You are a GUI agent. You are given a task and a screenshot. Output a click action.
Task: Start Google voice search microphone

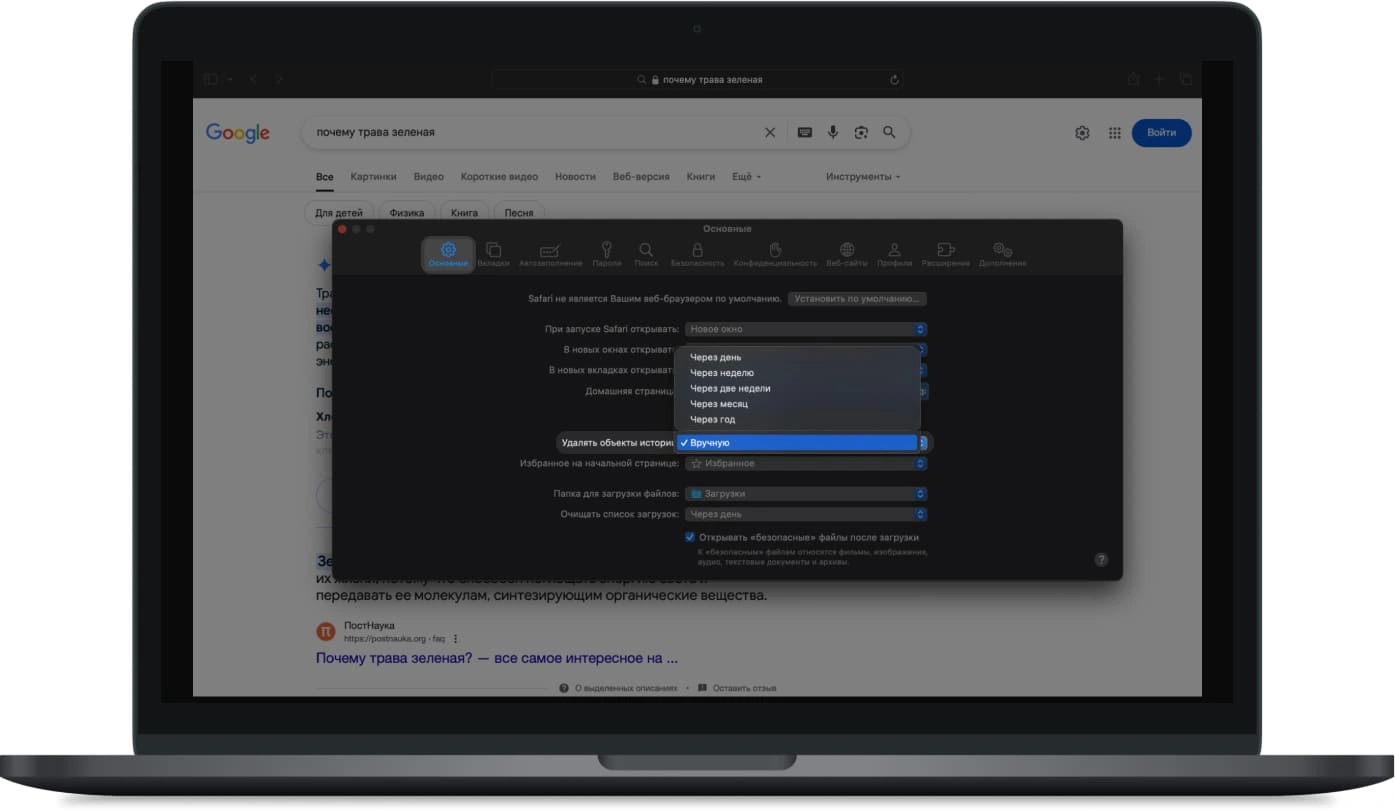pos(832,132)
